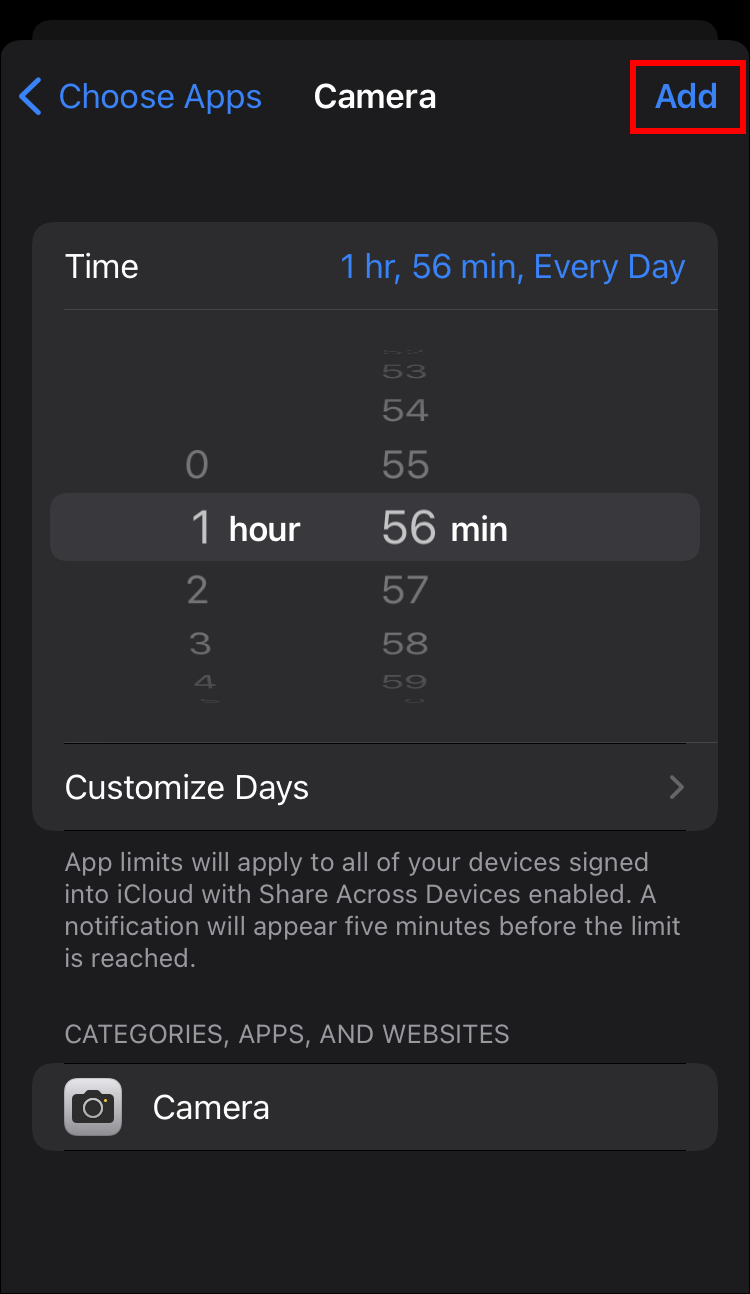Select the Camera list entry name
Viewport: 750px width, 1294px height.
(x=211, y=1107)
